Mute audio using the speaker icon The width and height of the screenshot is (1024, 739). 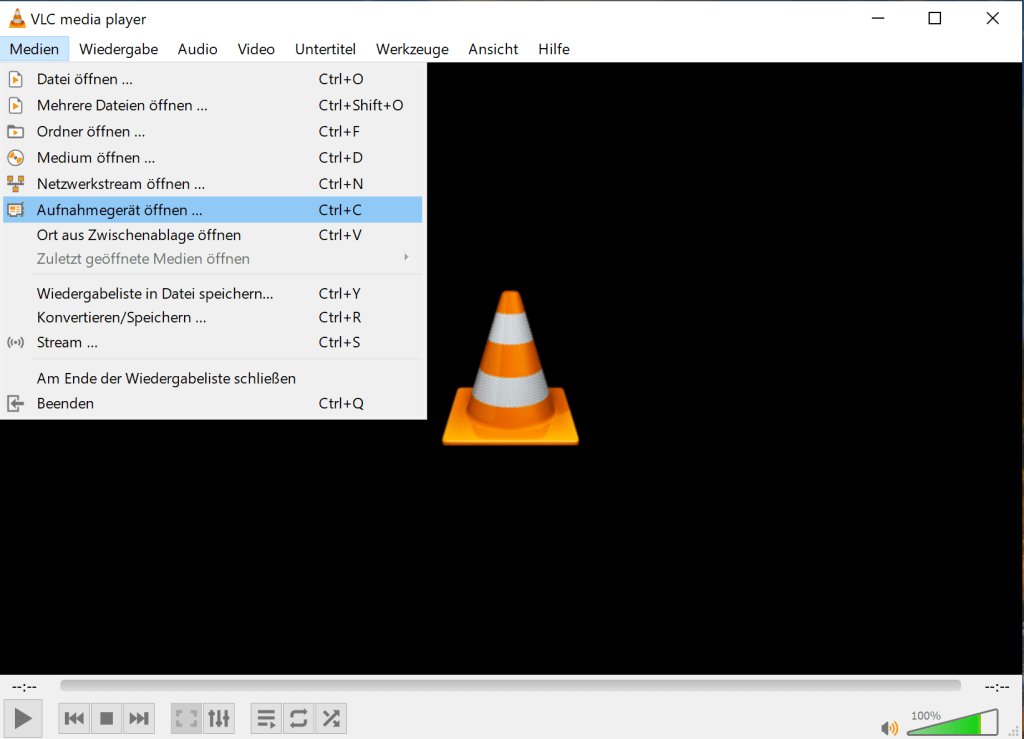click(x=888, y=728)
